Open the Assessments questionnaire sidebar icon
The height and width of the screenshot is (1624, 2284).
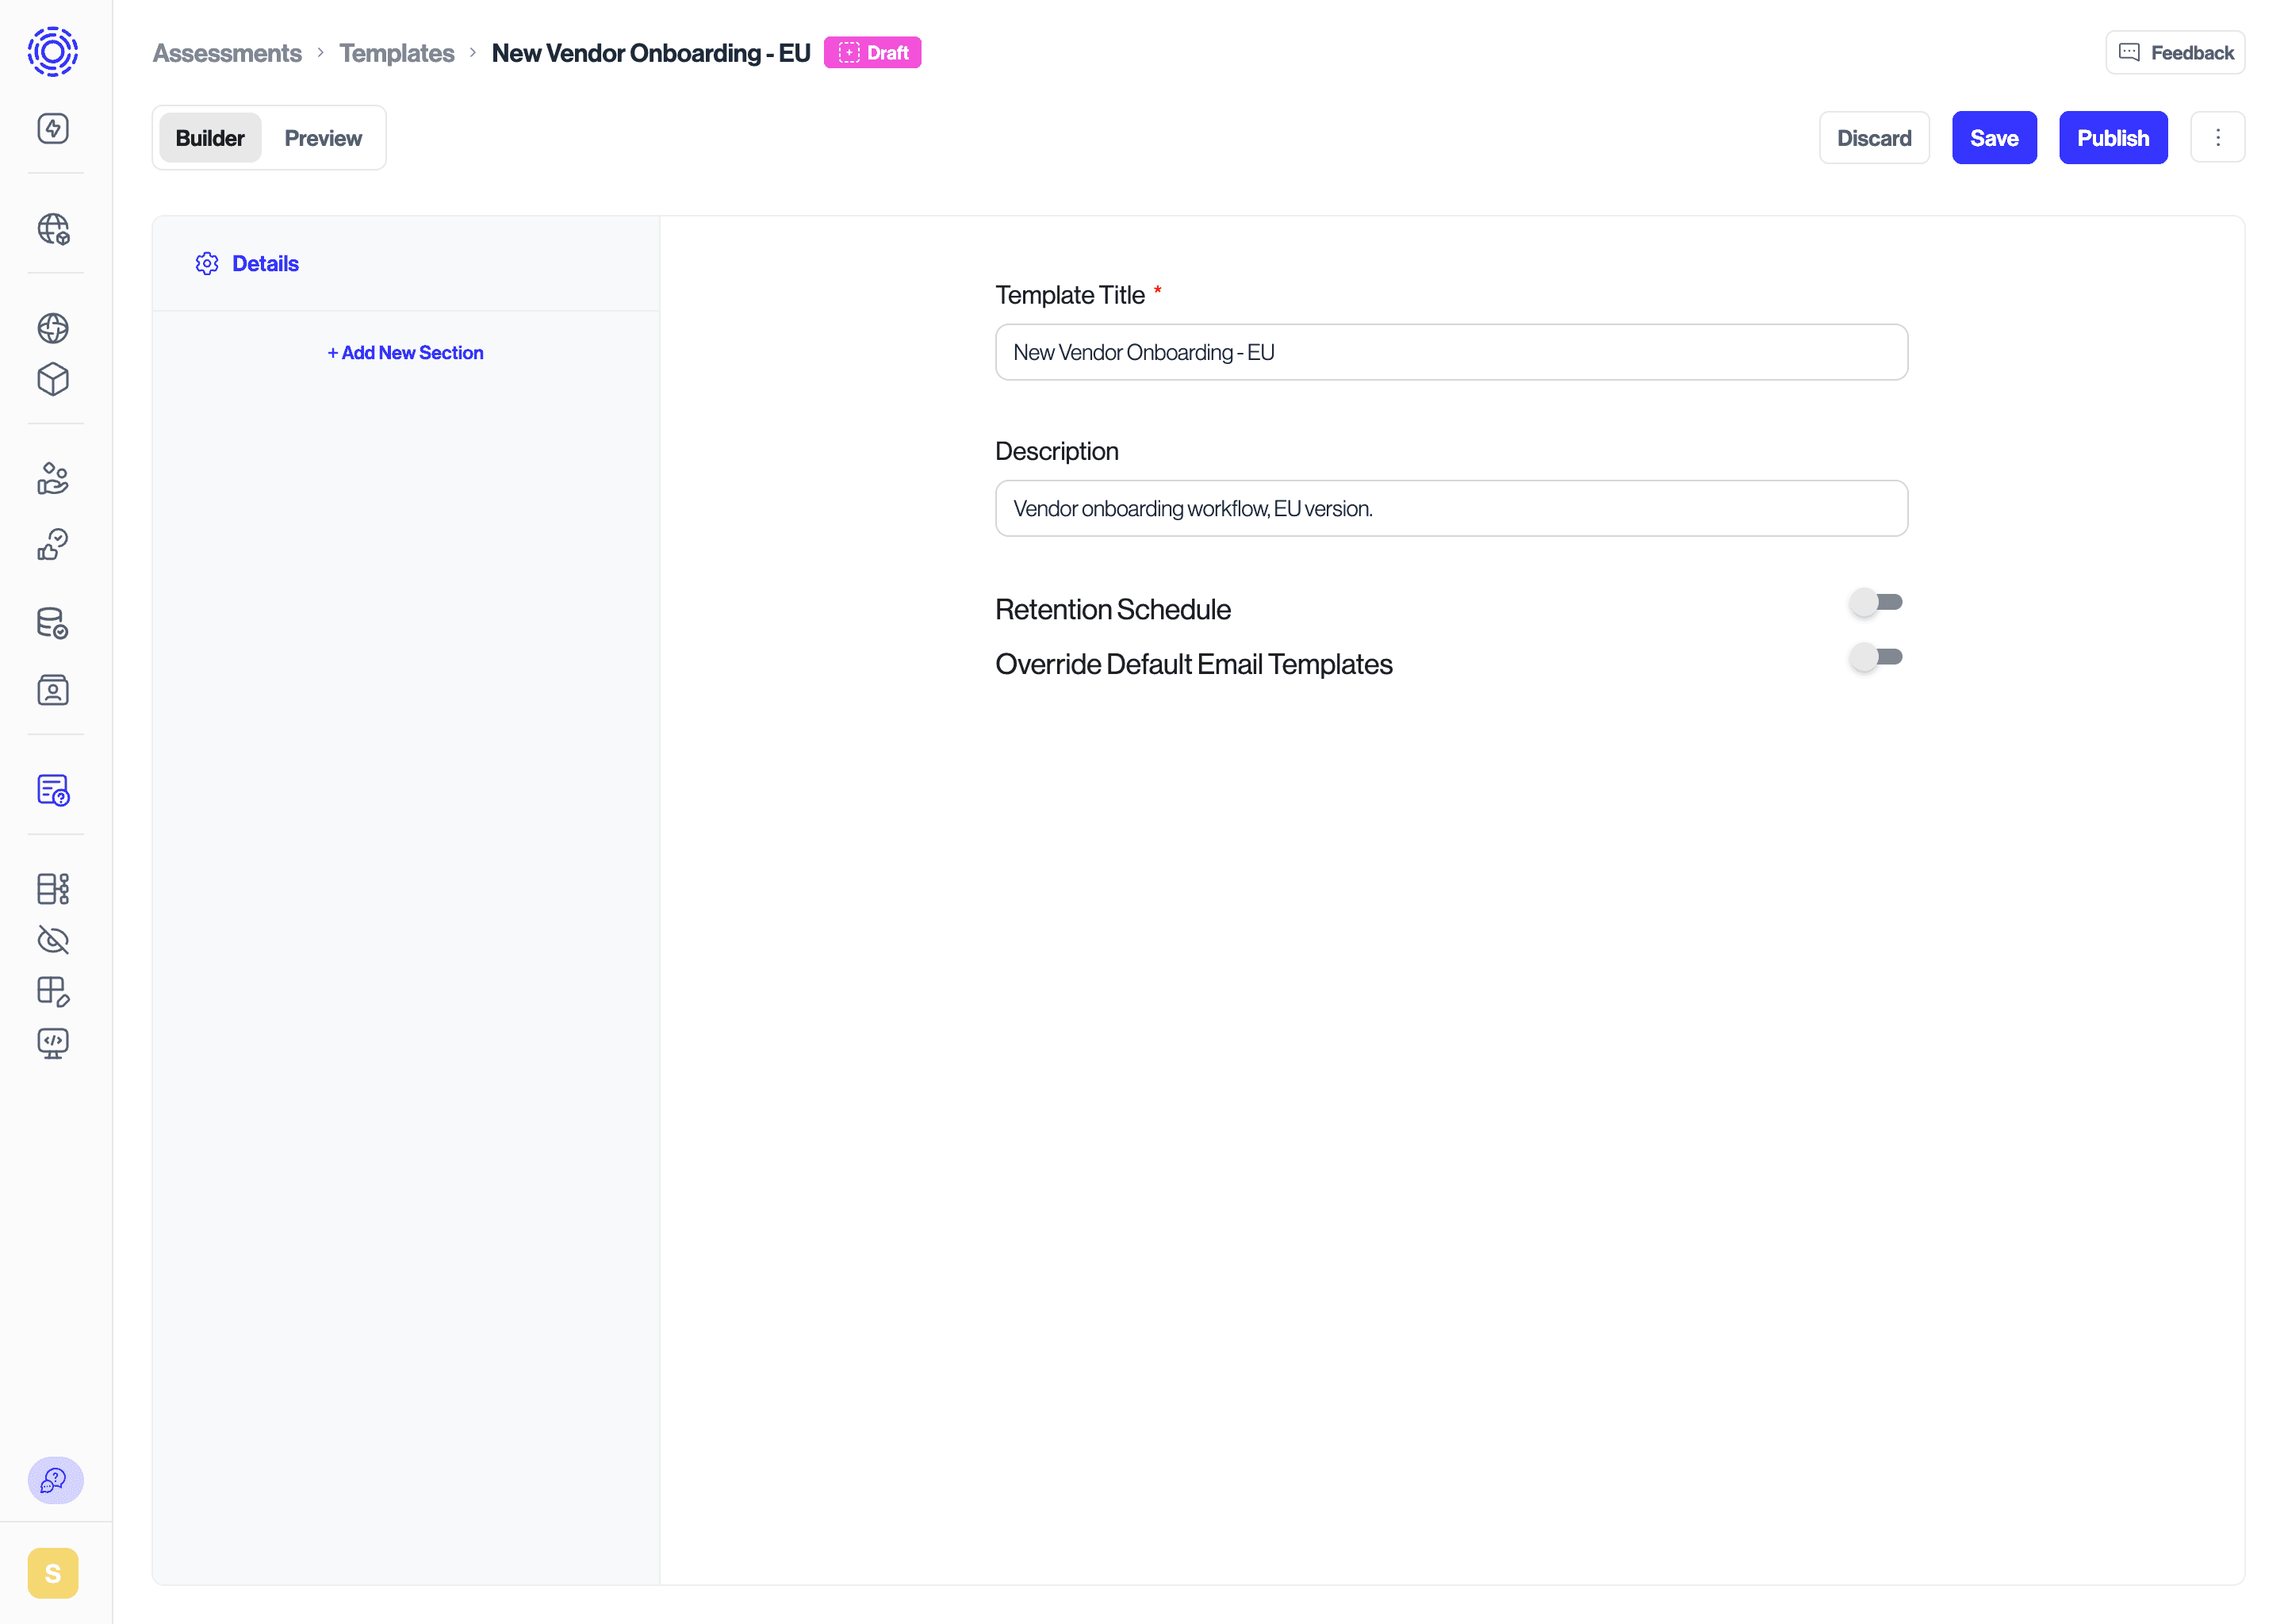coord(53,791)
